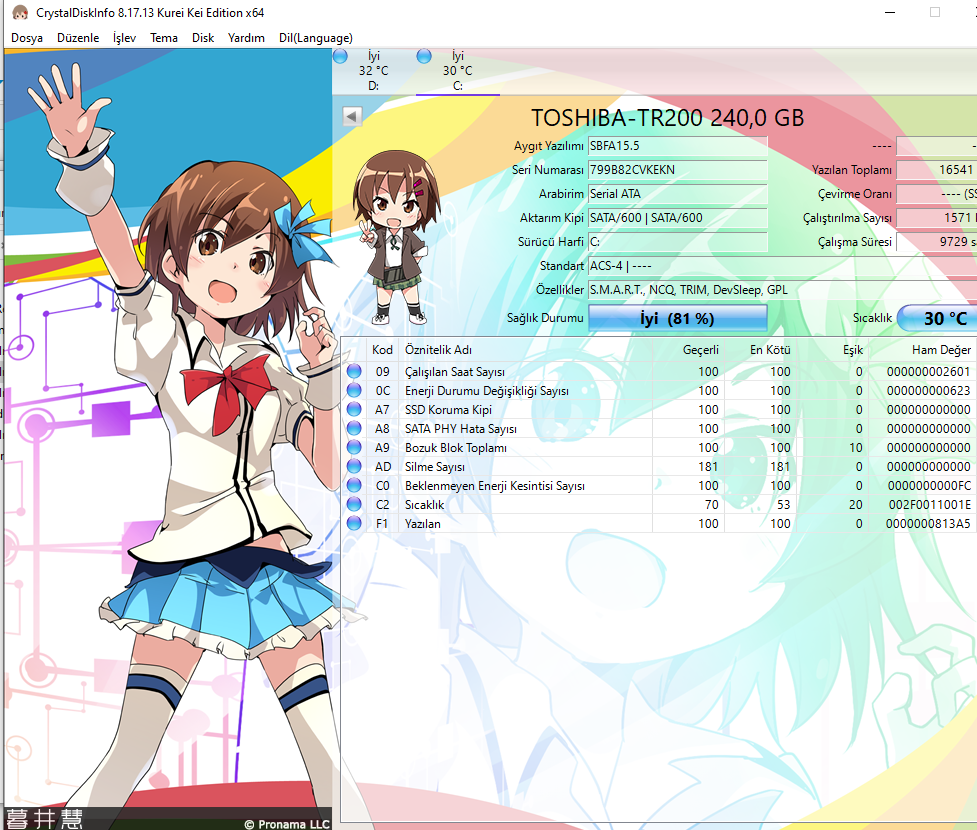Open the Dil(Language) menu
Image resolution: width=977 pixels, height=830 pixels.
(x=316, y=38)
